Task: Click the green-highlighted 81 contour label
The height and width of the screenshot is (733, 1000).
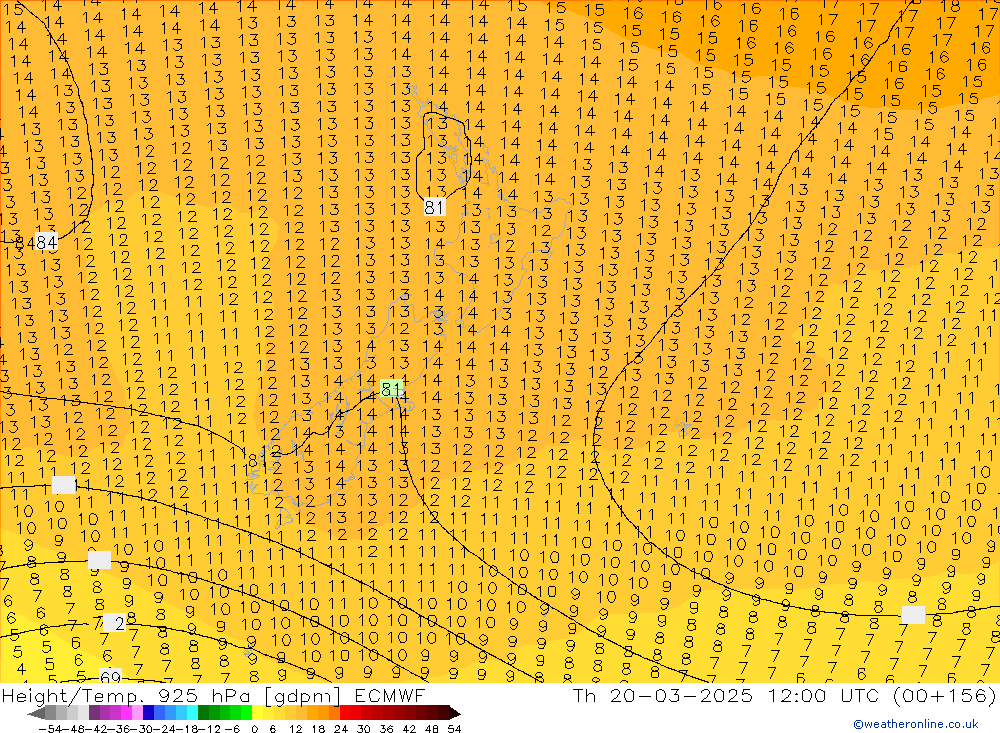Action: tap(390, 389)
